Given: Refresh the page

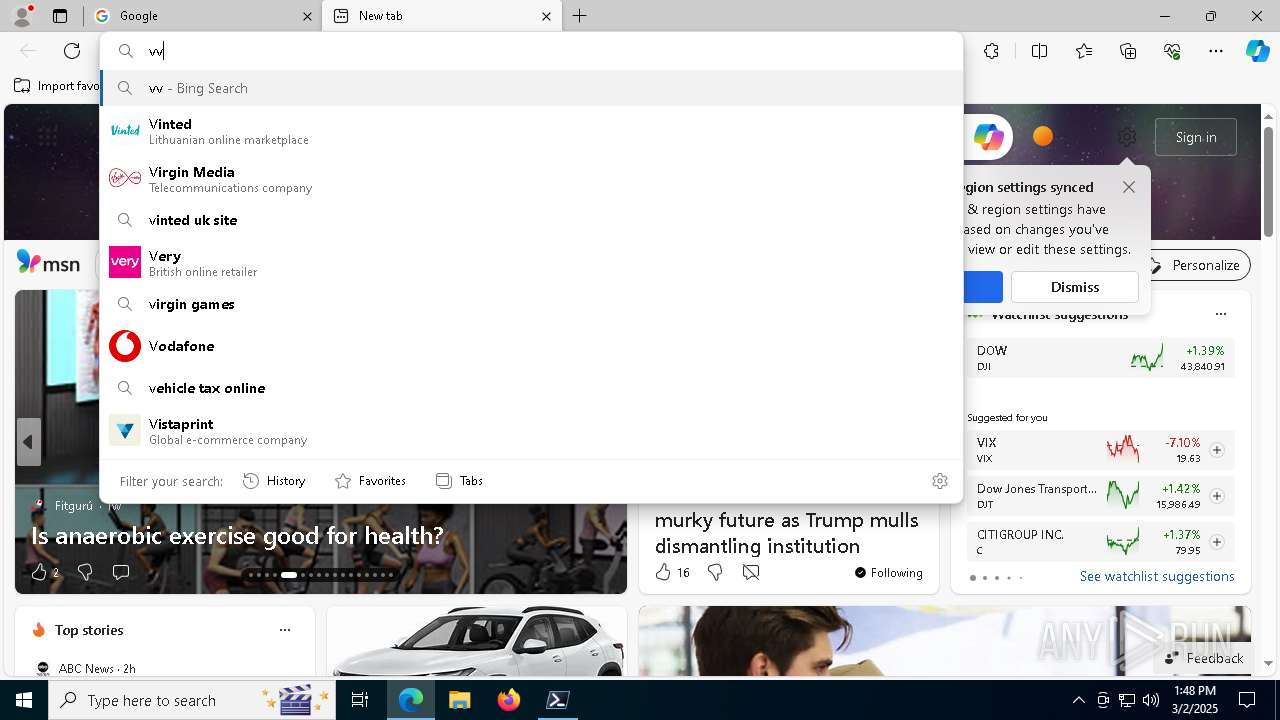Looking at the screenshot, I should (x=72, y=51).
